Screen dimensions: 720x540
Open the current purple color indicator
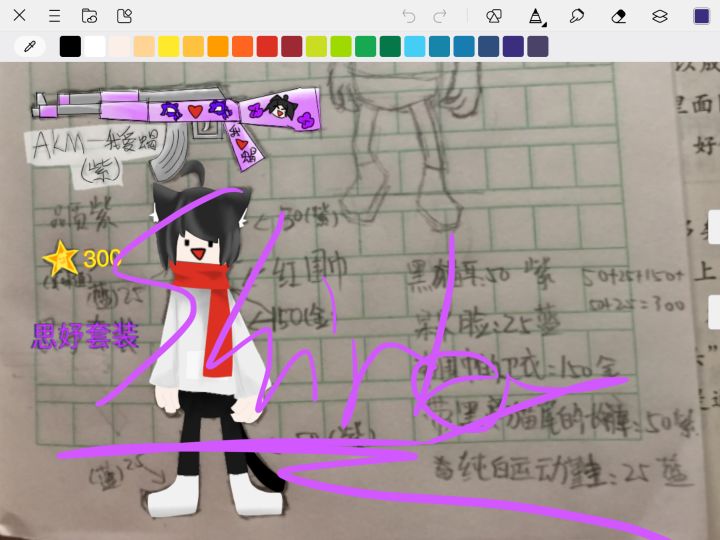pos(701,16)
